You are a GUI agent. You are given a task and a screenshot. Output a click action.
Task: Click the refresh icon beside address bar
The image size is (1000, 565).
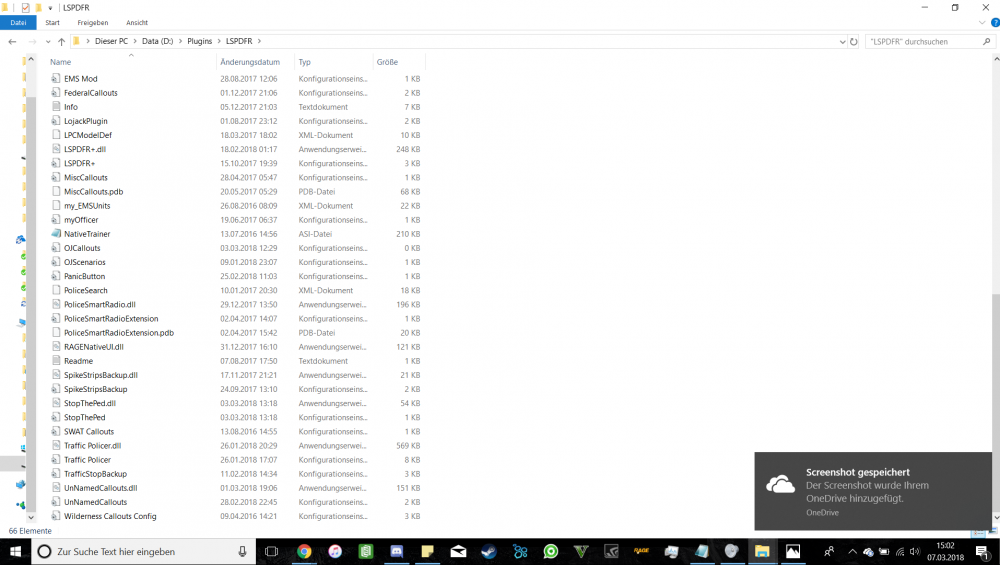click(853, 41)
